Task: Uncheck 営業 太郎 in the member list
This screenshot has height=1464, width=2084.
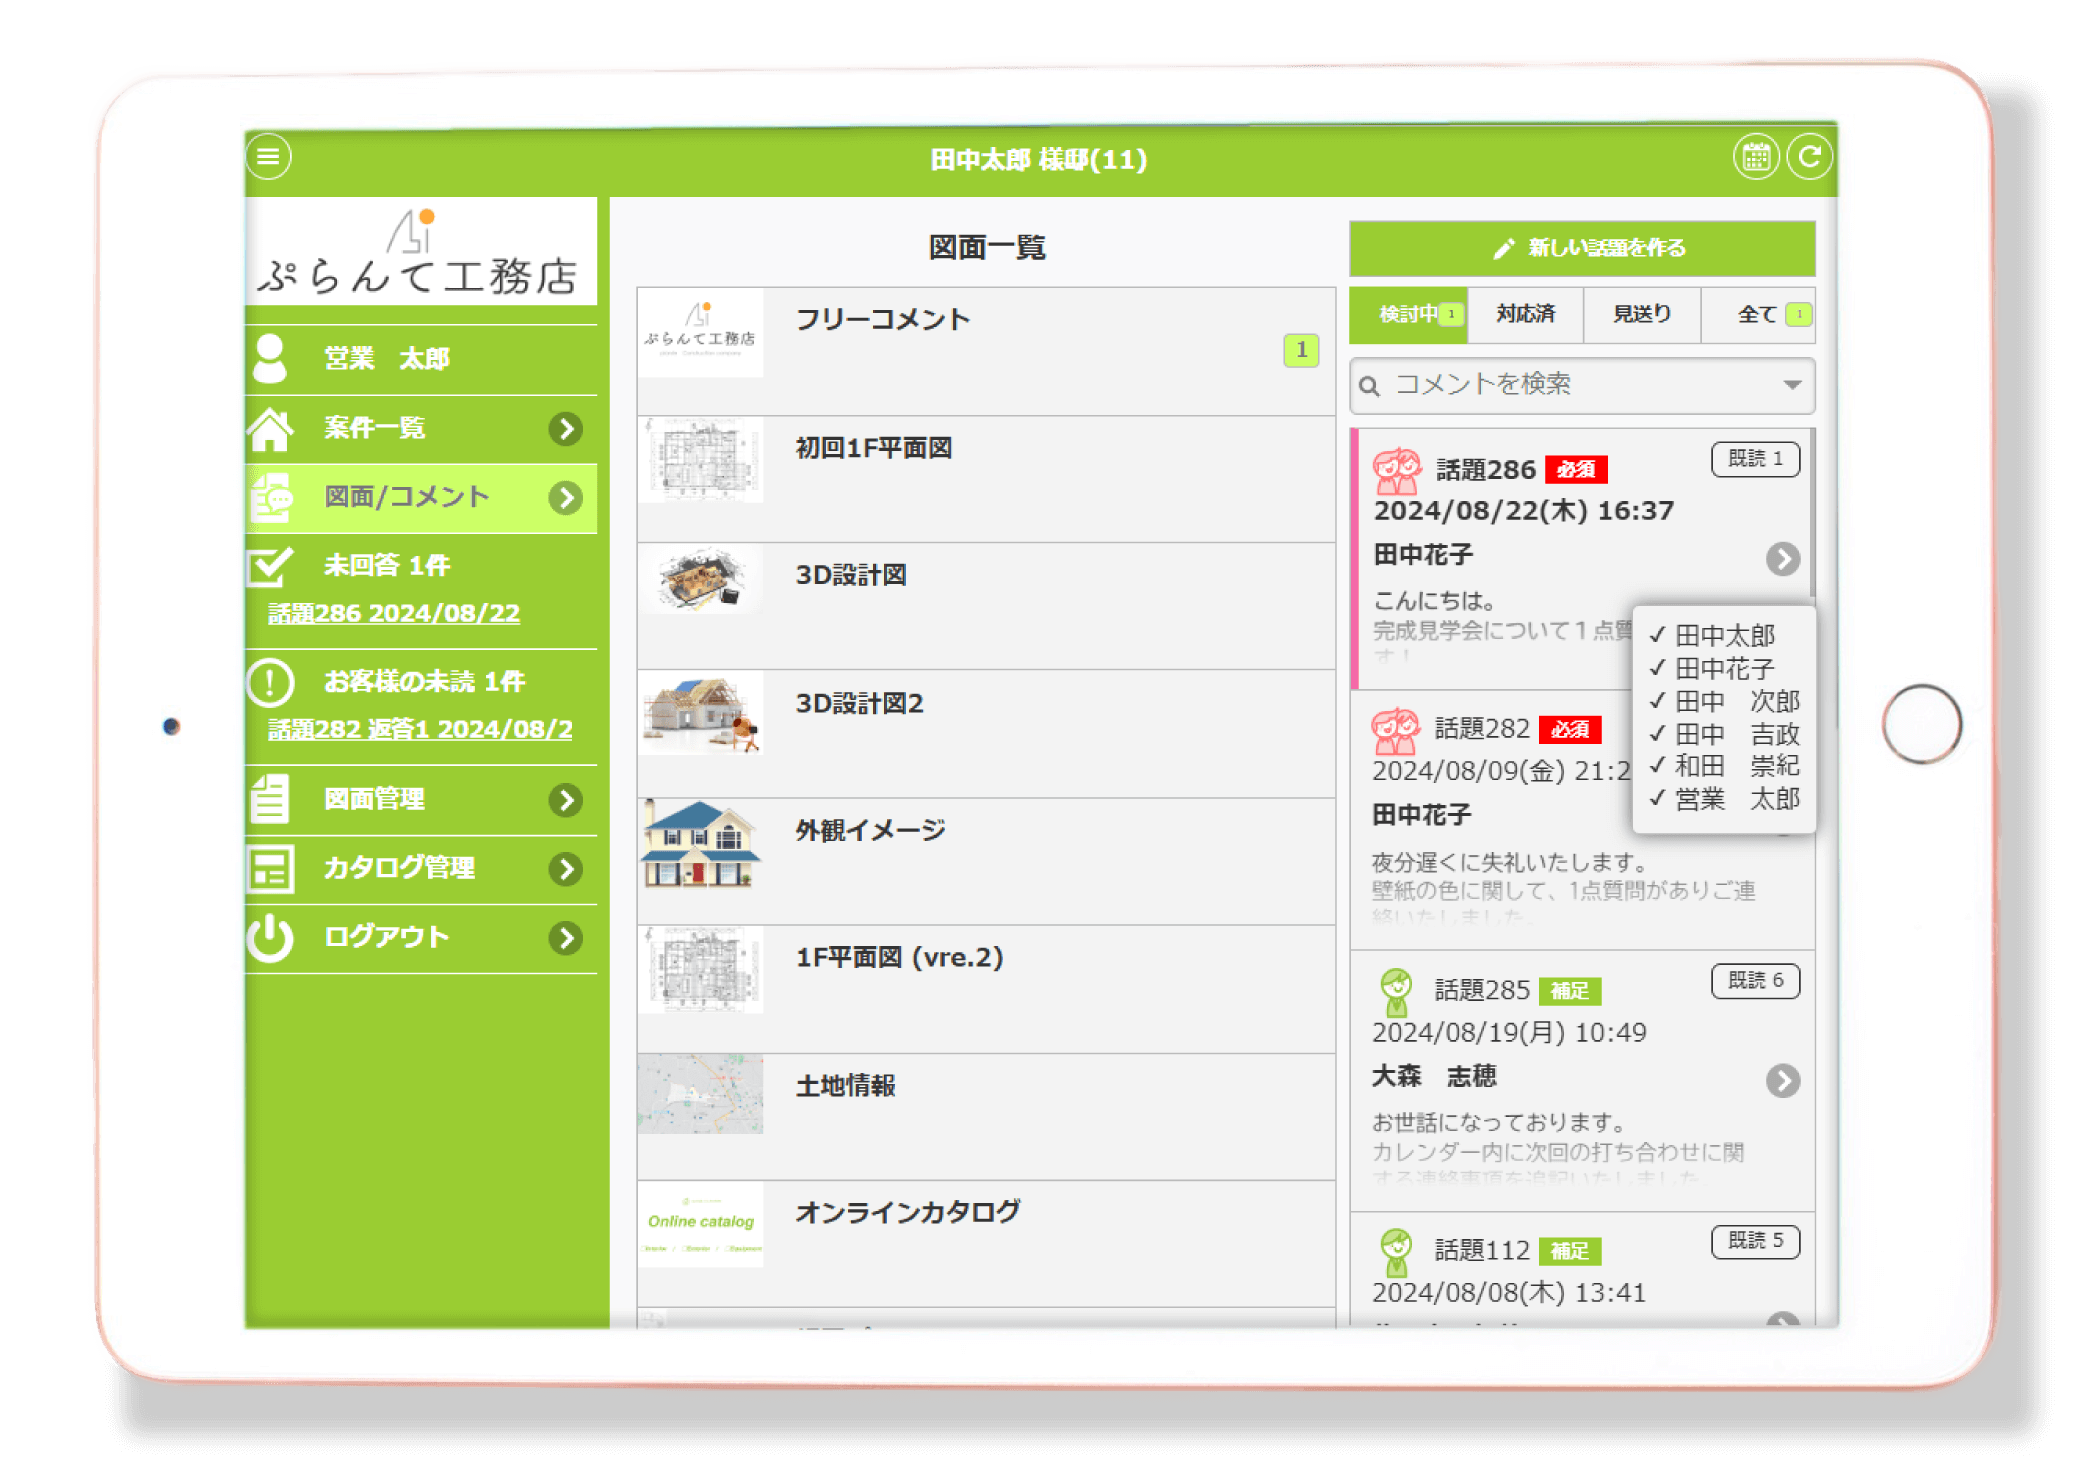Action: 1659,798
